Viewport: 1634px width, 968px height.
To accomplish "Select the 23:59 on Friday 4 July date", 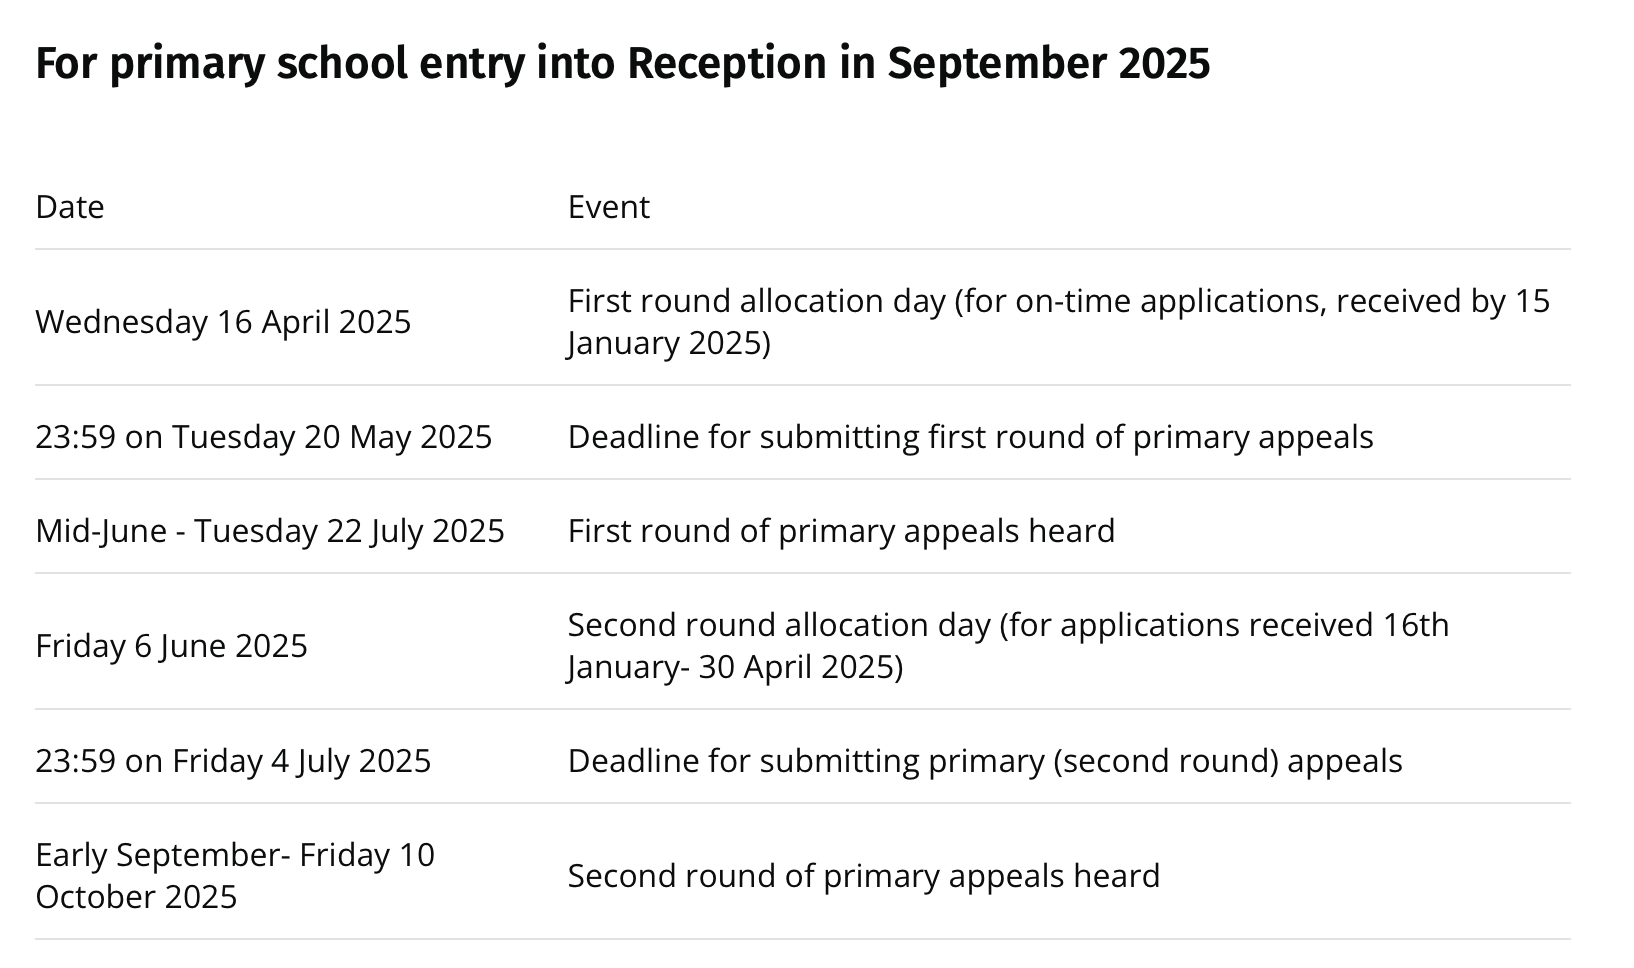I will click(233, 761).
